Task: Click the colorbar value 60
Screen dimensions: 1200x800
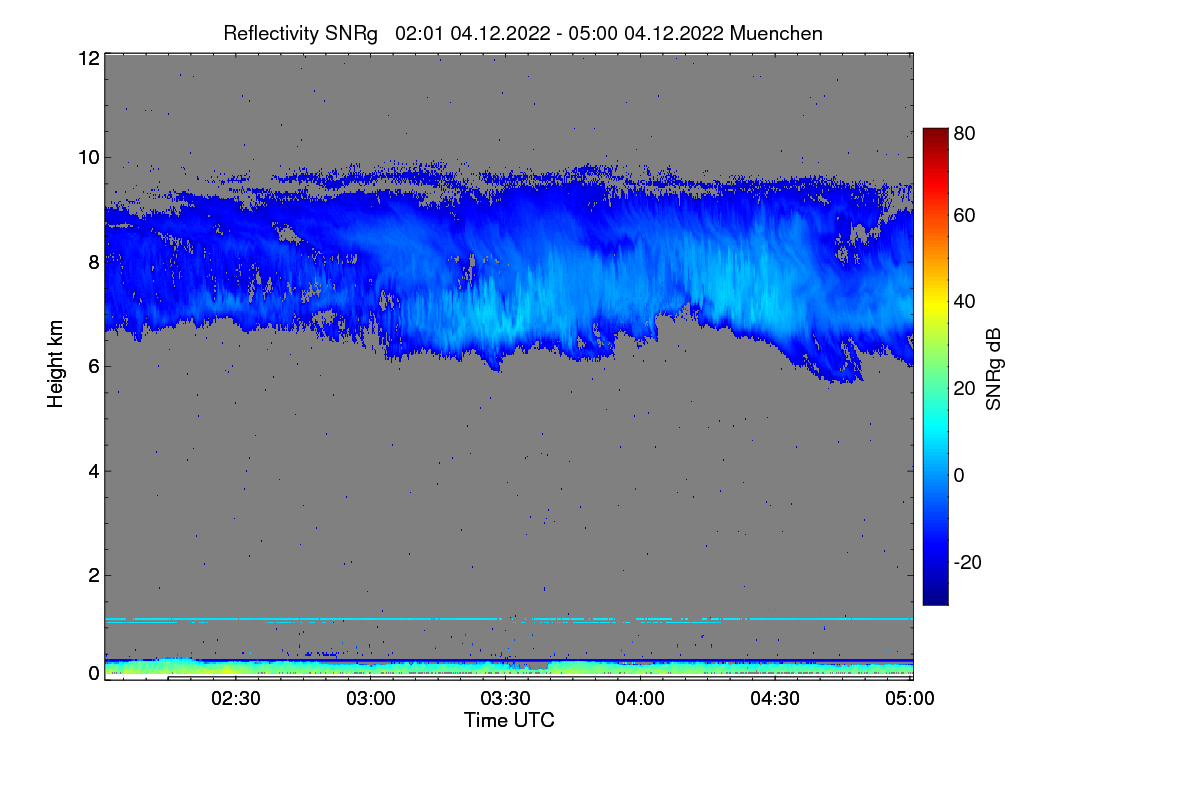Action: coord(965,215)
